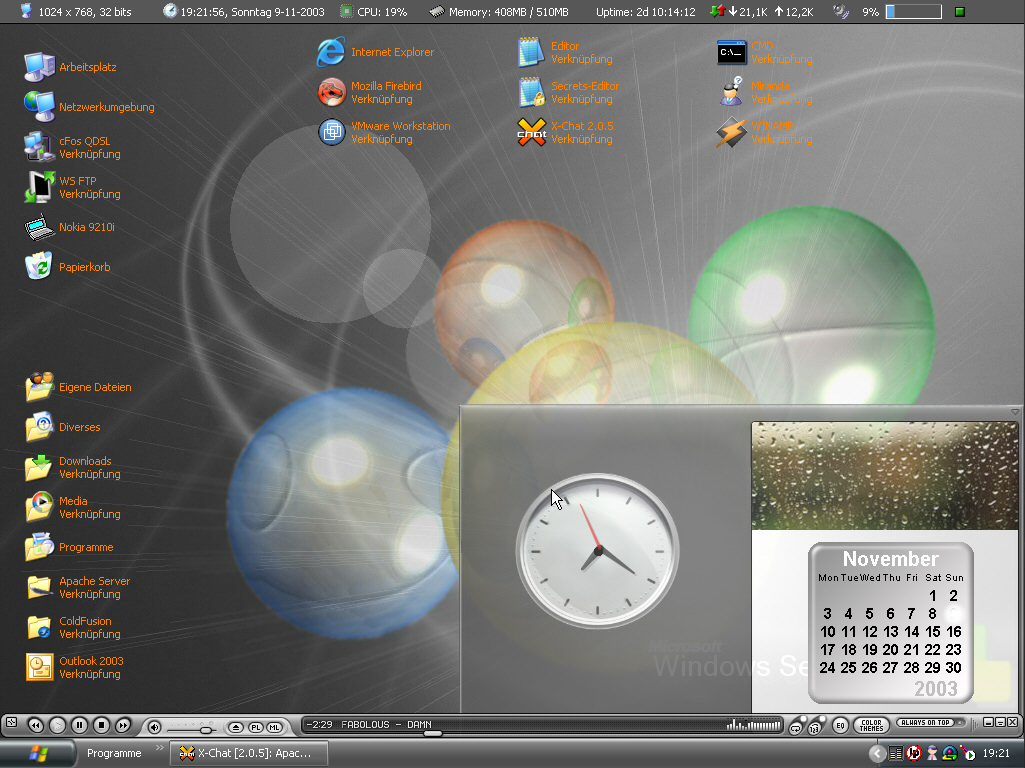Screen dimensions: 1025x768
Task: Open the Windows Start button
Action: [39, 753]
